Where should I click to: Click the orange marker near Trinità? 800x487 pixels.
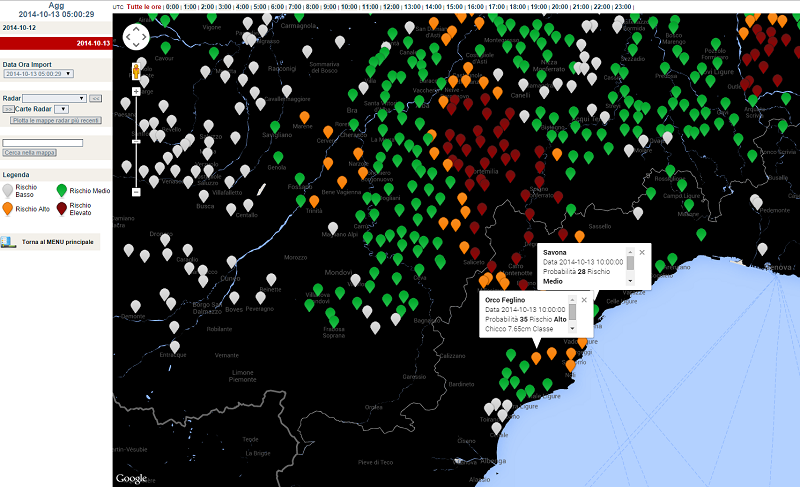coord(314,201)
